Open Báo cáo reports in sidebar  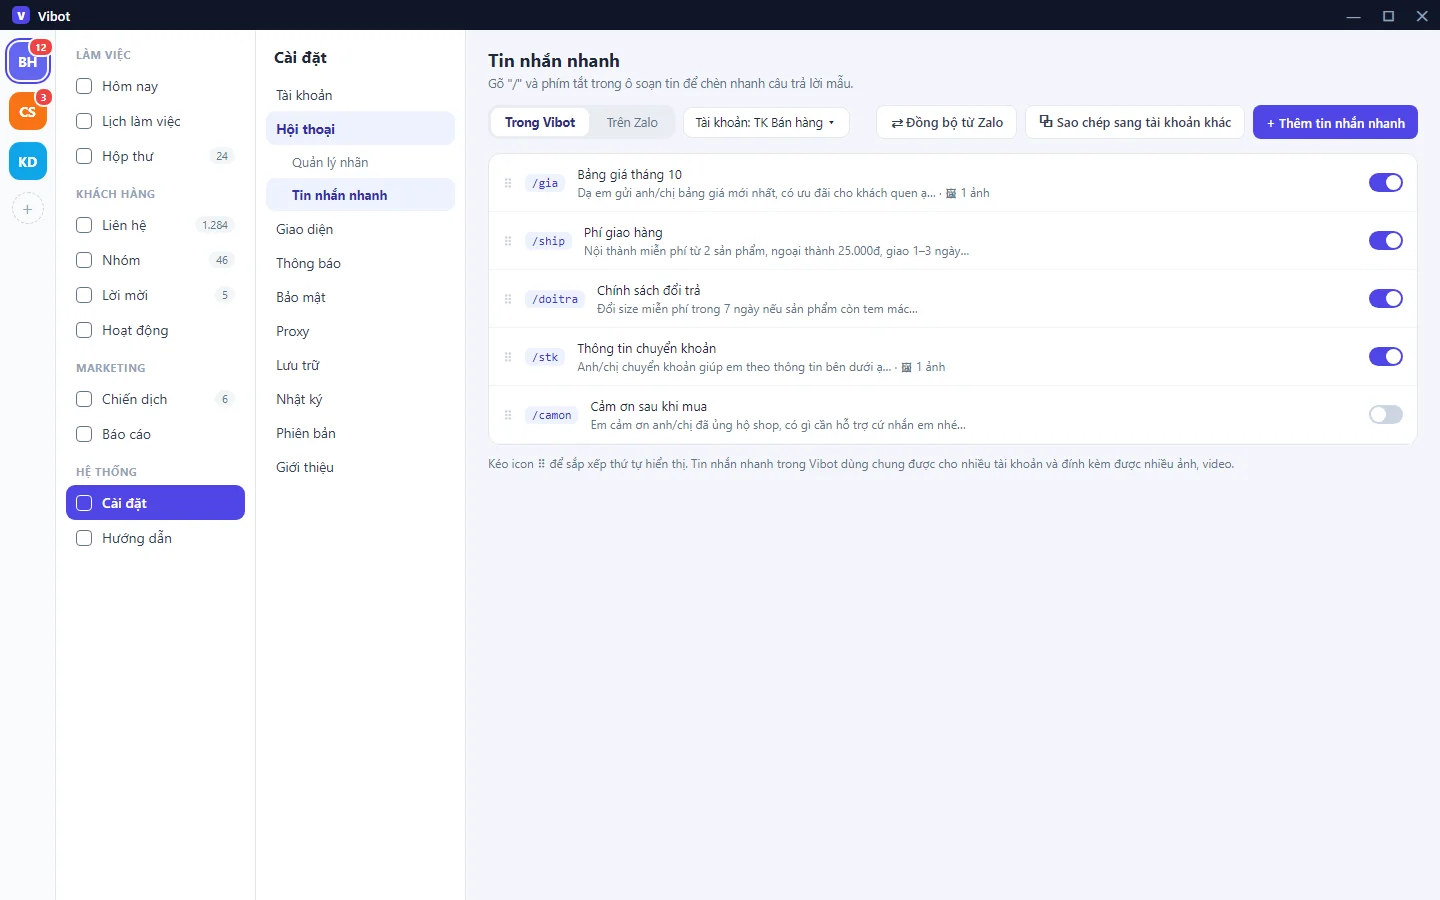pos(155,434)
